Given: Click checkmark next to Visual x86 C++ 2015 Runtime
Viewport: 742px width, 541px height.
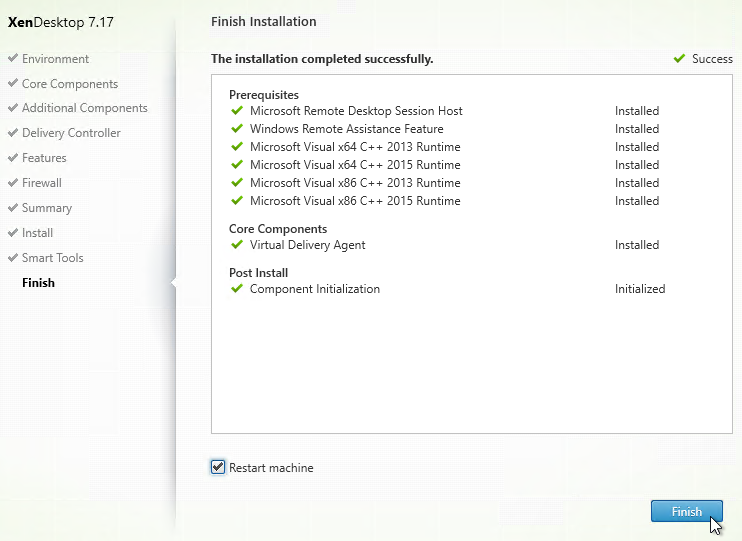Looking at the screenshot, I should [x=237, y=200].
